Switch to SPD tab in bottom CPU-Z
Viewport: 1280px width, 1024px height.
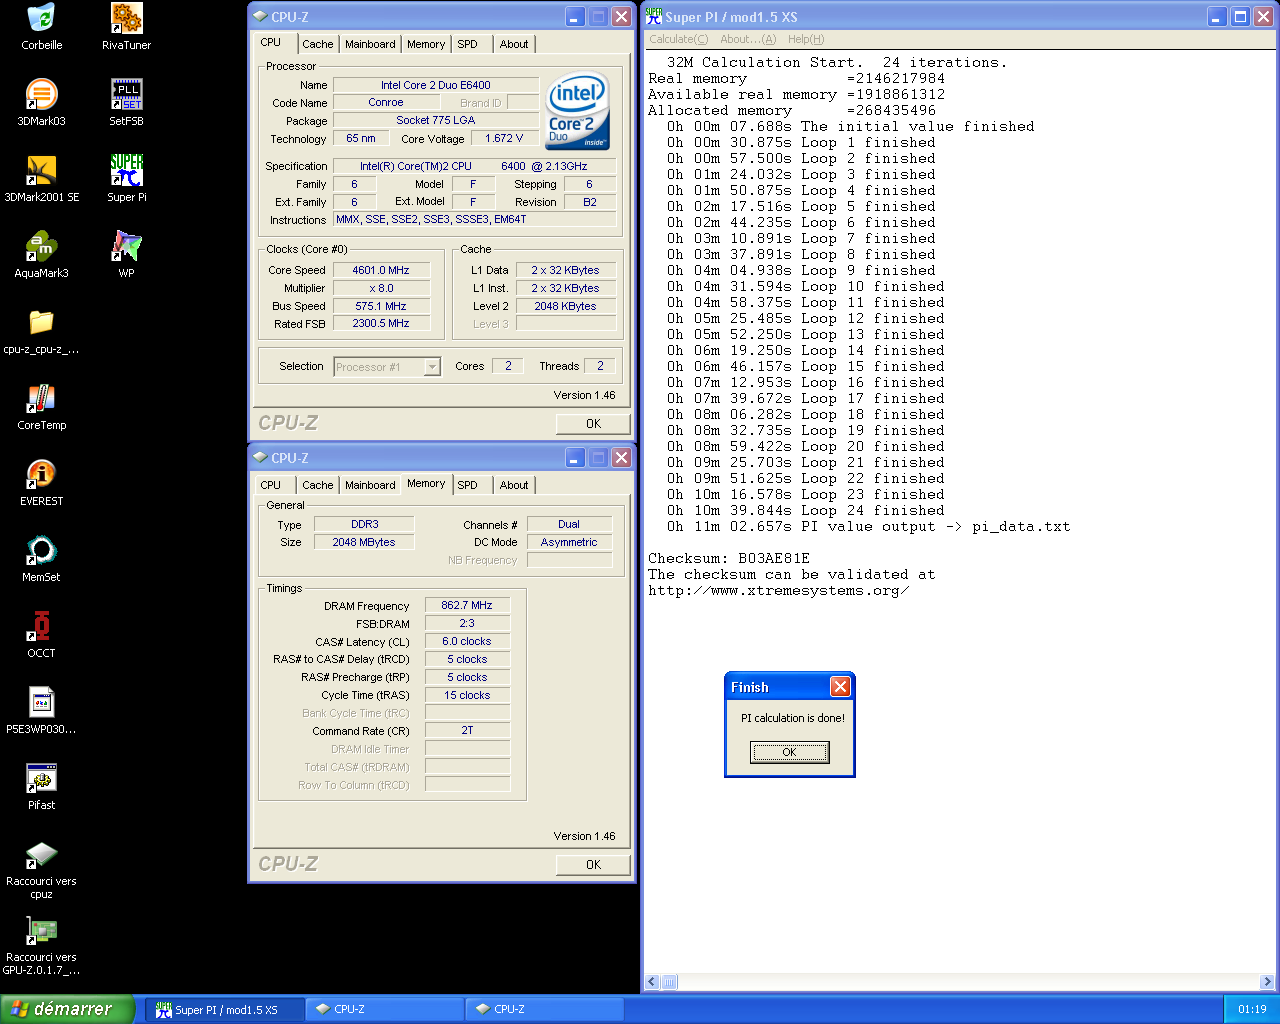(467, 485)
